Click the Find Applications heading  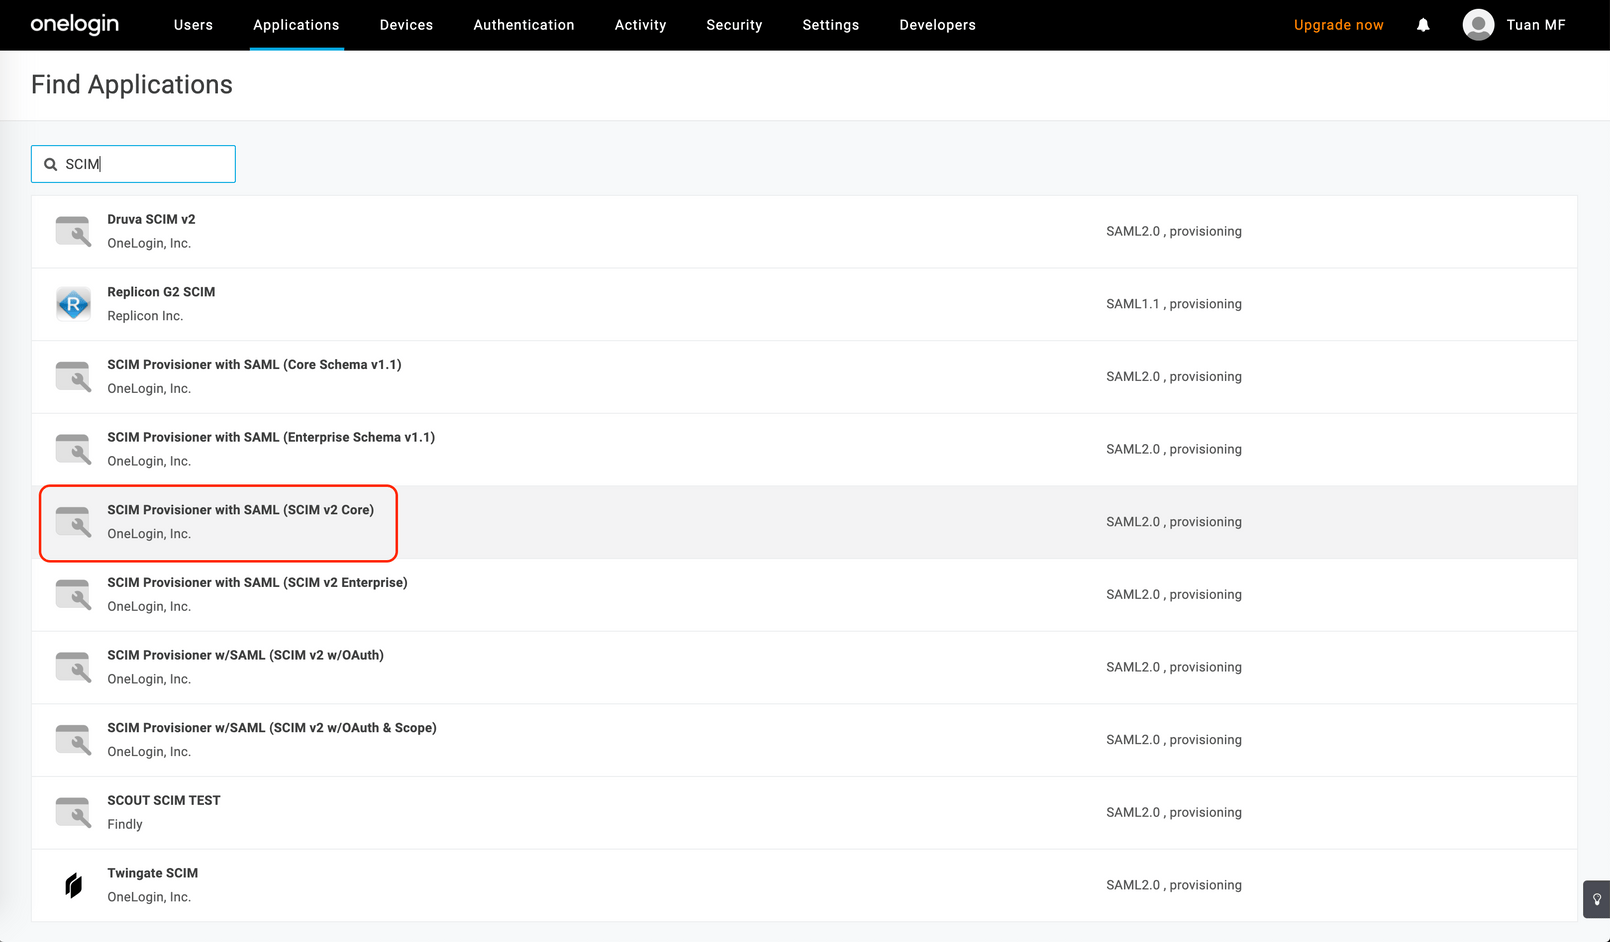coord(132,85)
